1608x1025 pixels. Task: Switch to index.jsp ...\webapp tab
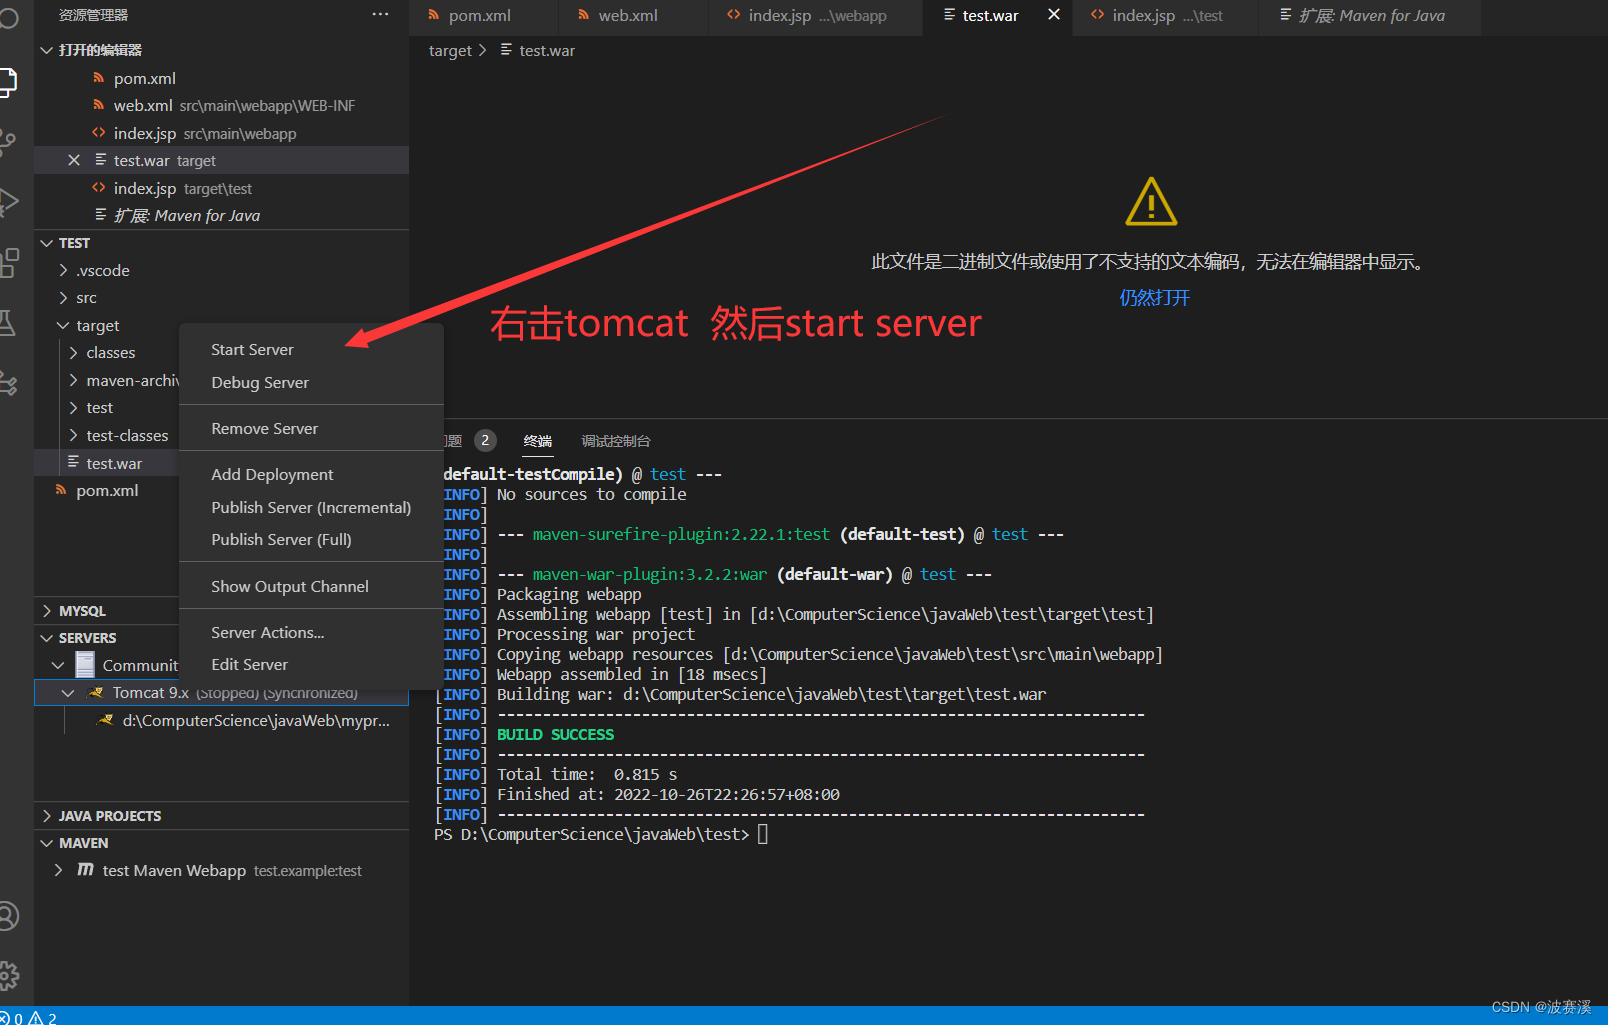[x=815, y=16]
